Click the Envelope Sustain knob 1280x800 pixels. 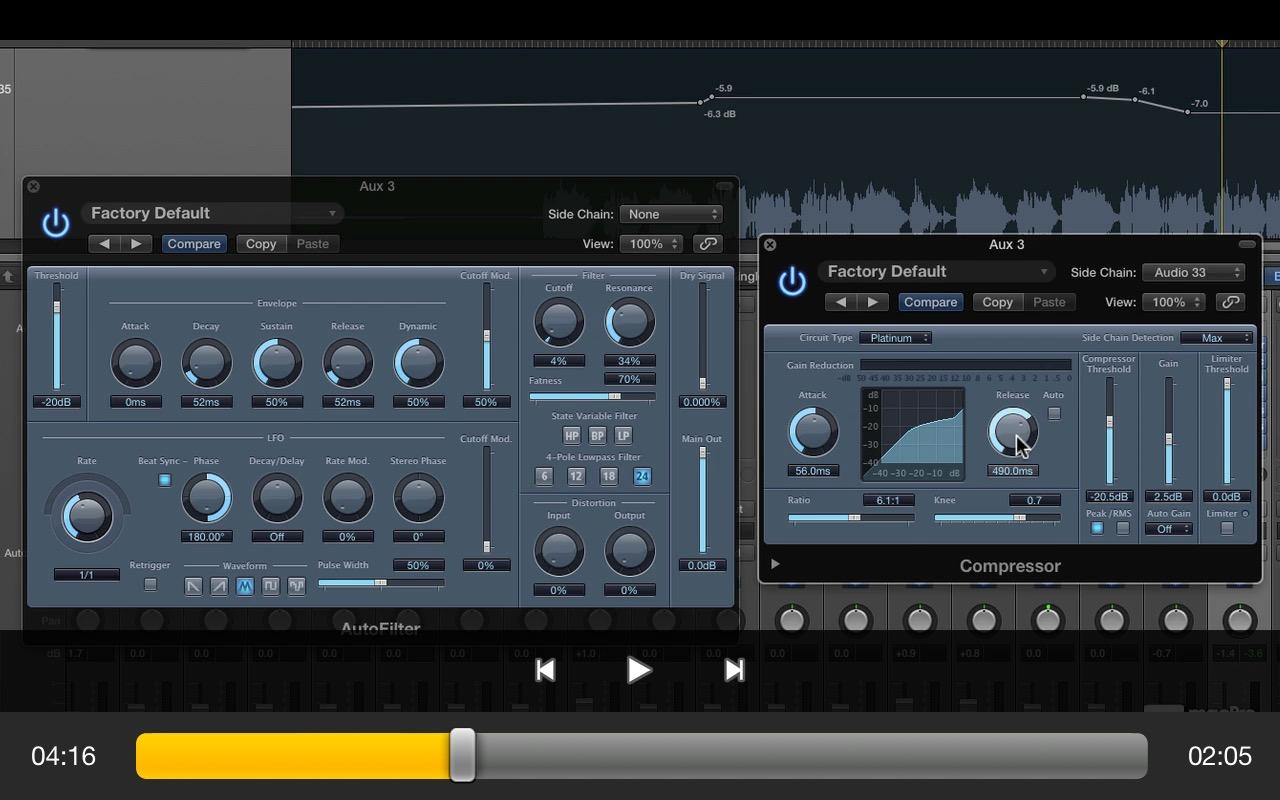(x=277, y=363)
